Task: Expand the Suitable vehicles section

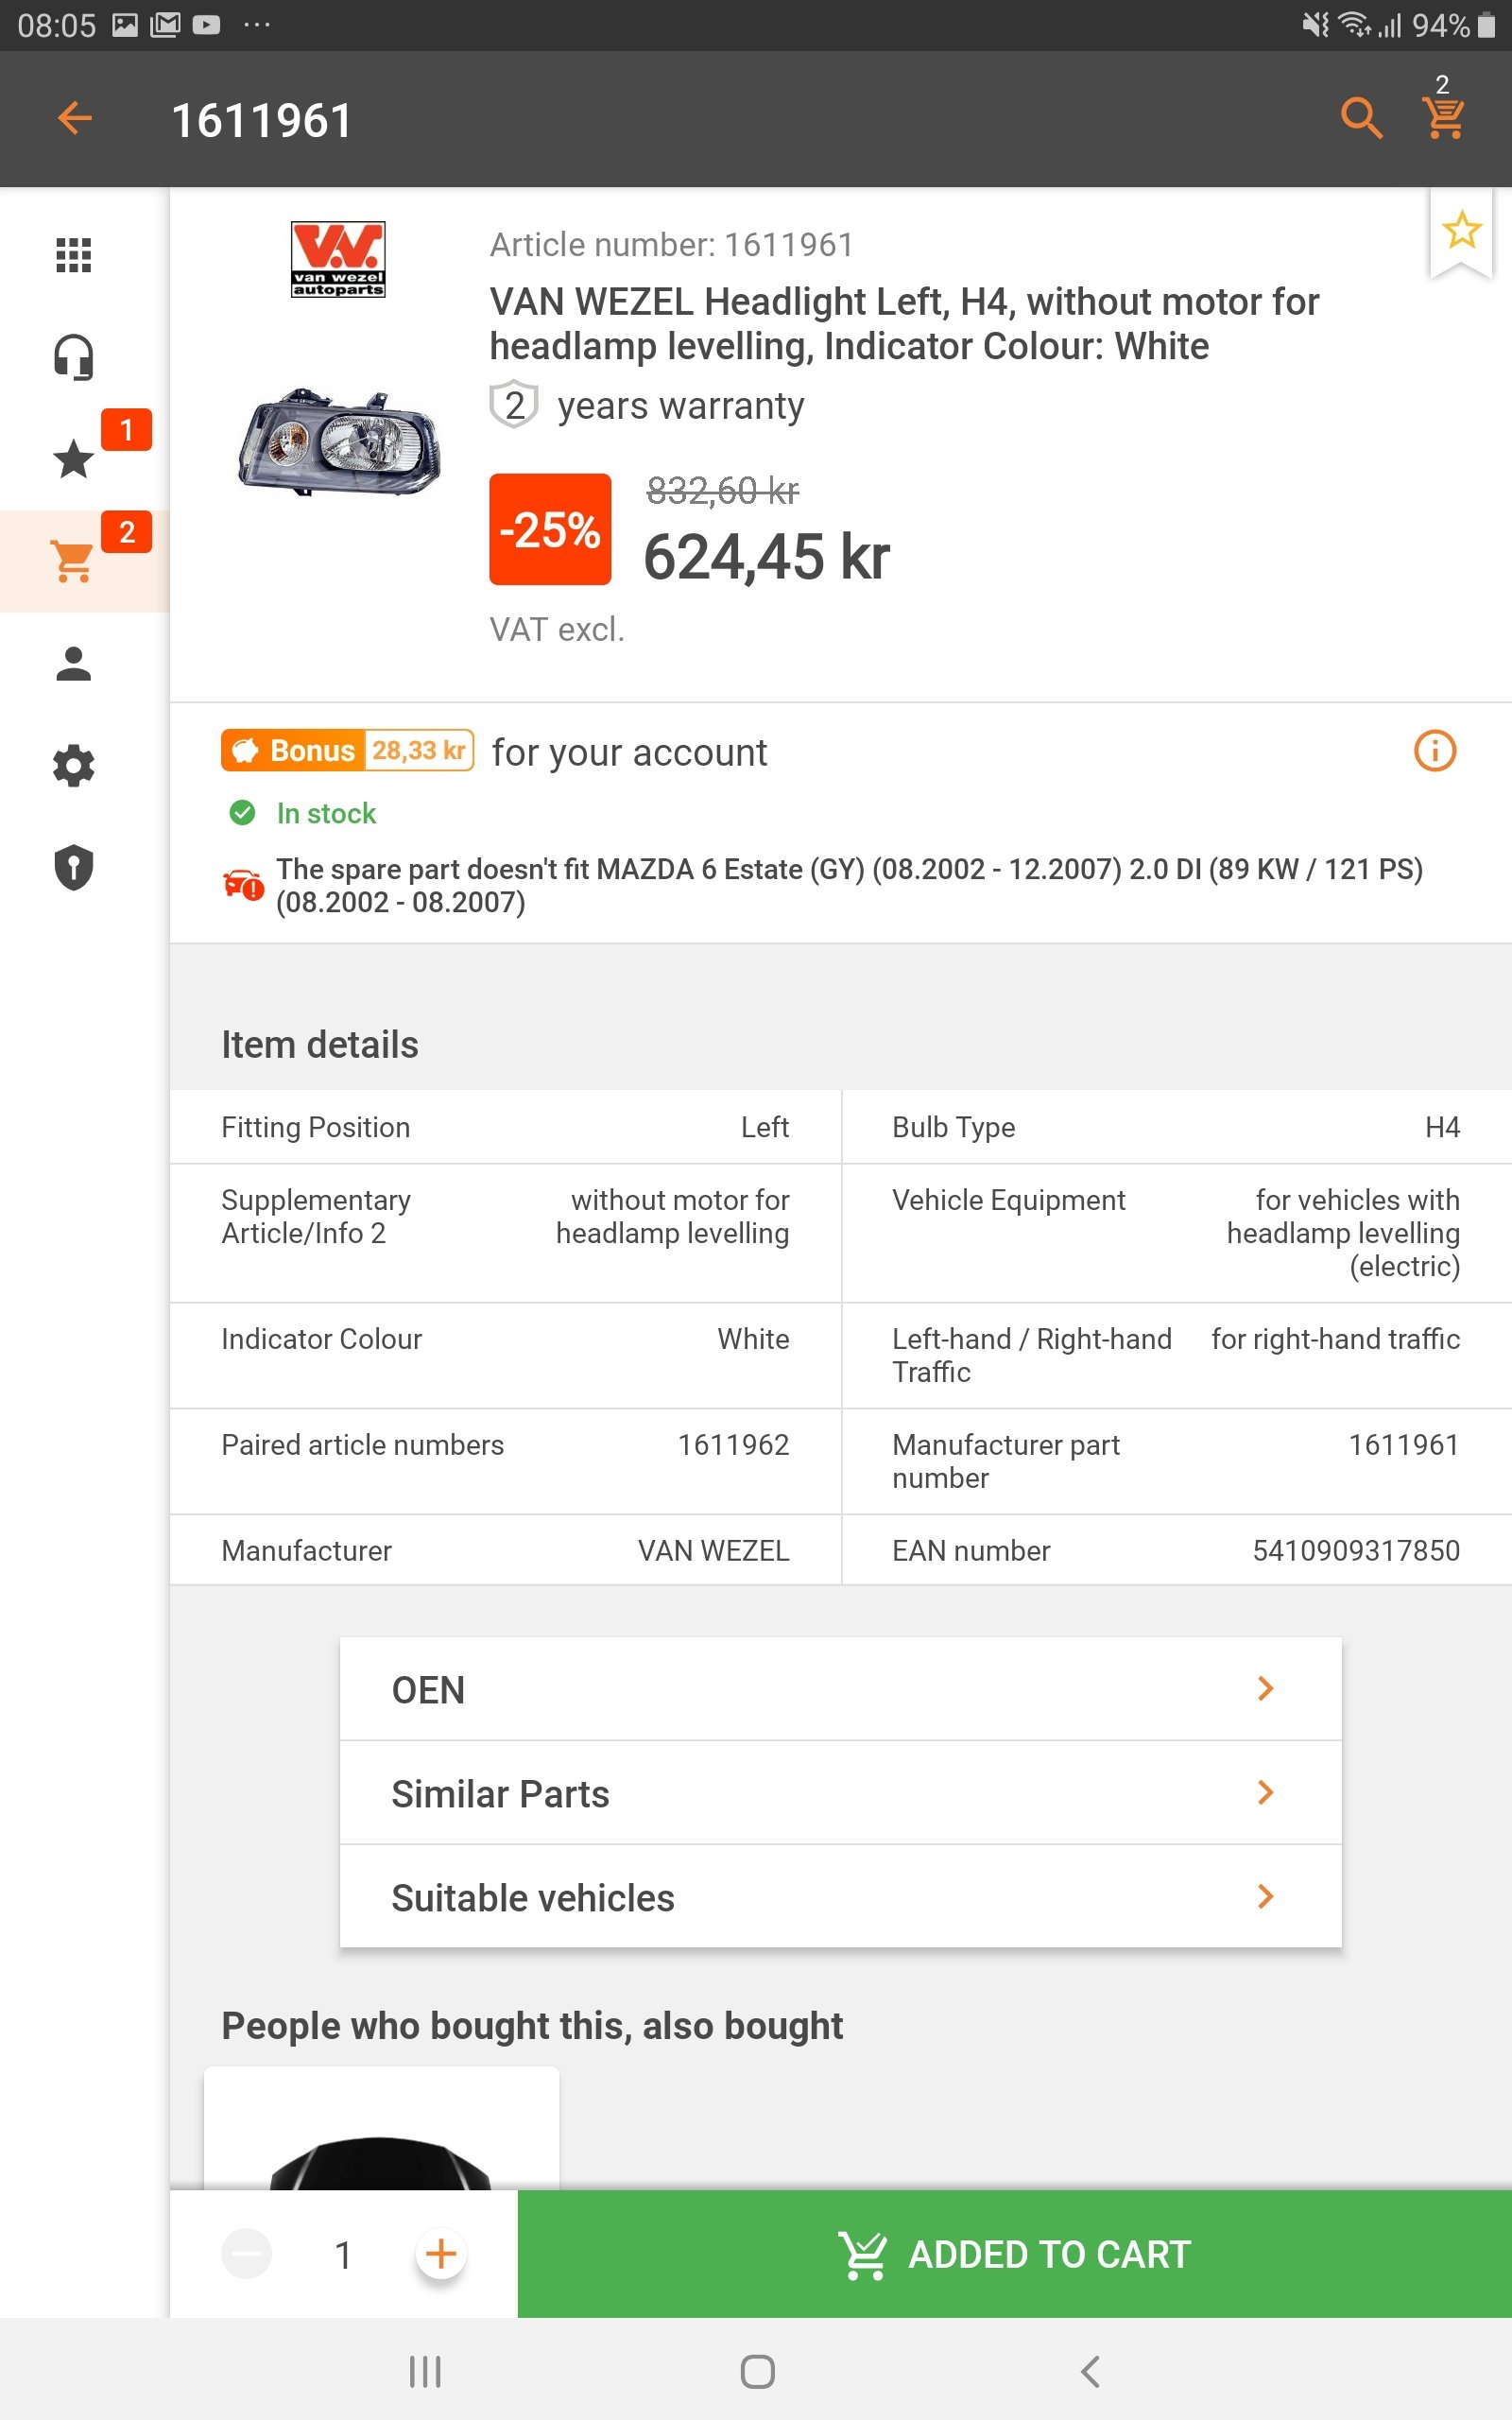Action: click(x=840, y=1897)
